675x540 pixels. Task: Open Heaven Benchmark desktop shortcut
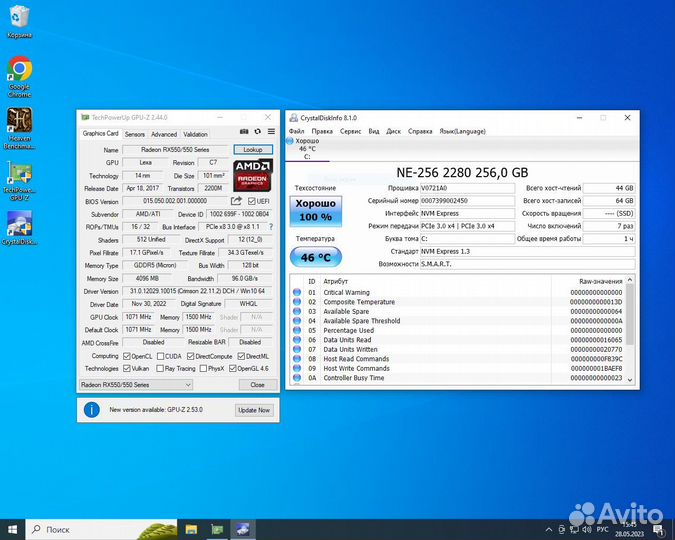point(19,128)
